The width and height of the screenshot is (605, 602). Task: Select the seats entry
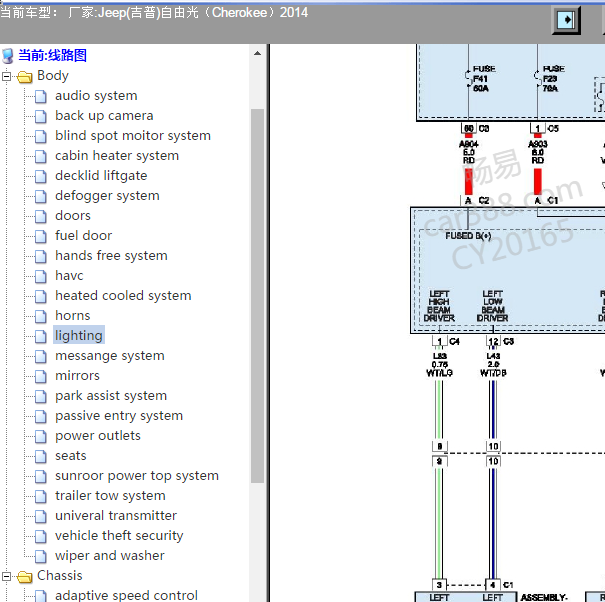pos(71,456)
